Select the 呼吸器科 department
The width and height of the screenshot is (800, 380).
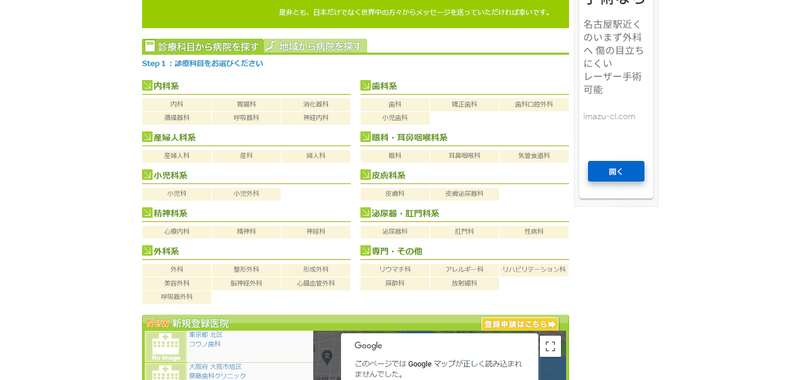246,118
